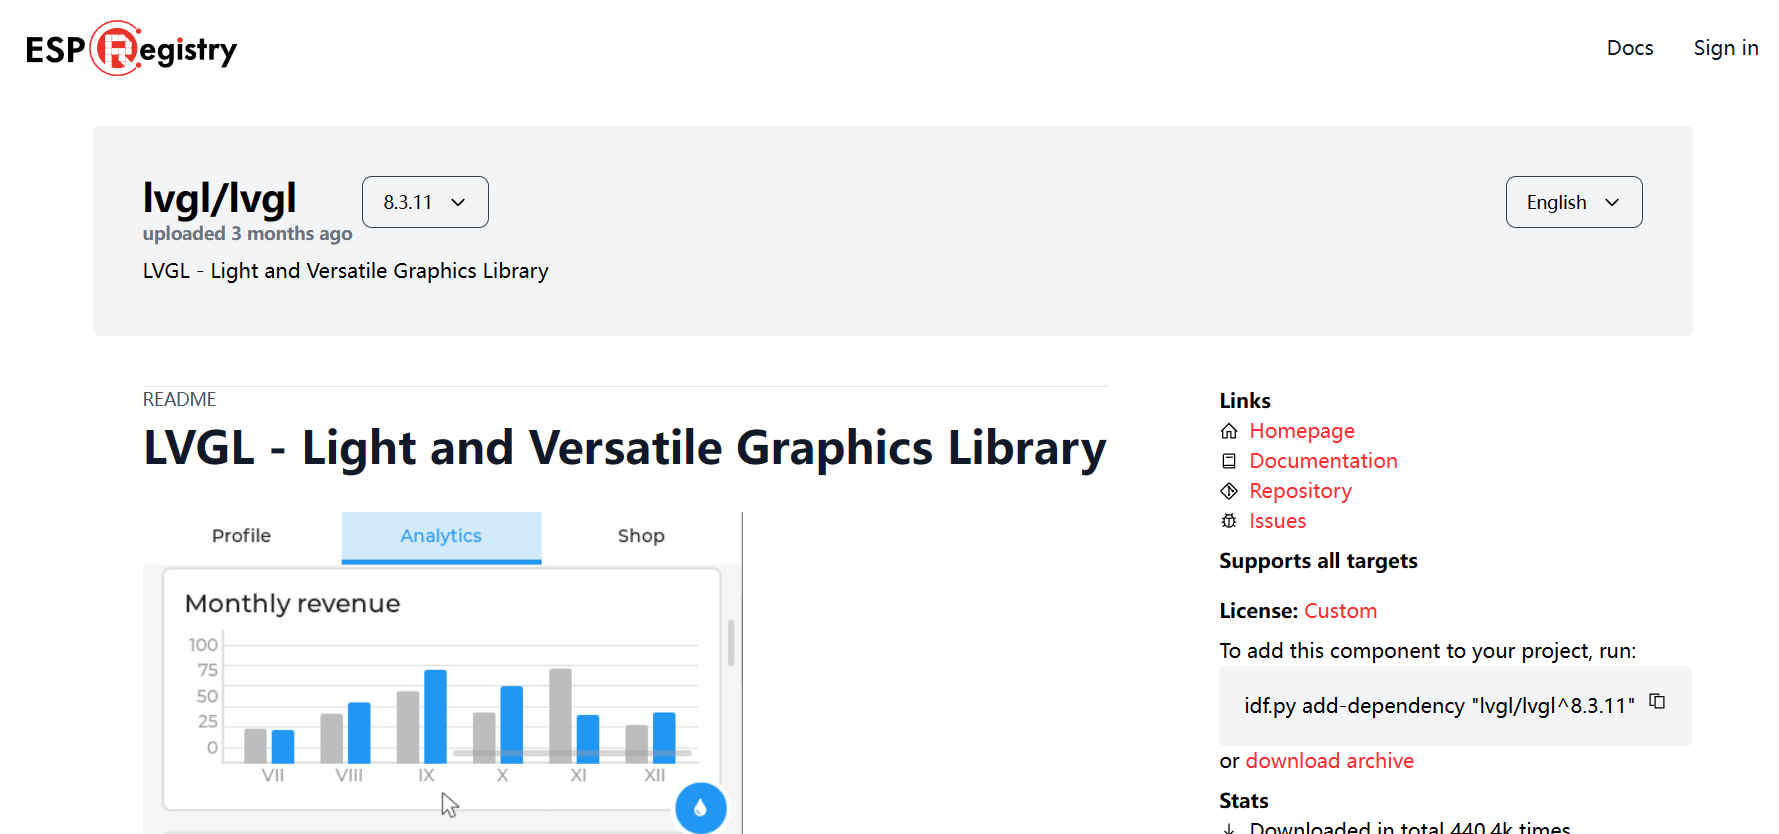Open the 8.3.11 version dropdown
Image resolution: width=1779 pixels, height=834 pixels.
pyautogui.click(x=425, y=202)
